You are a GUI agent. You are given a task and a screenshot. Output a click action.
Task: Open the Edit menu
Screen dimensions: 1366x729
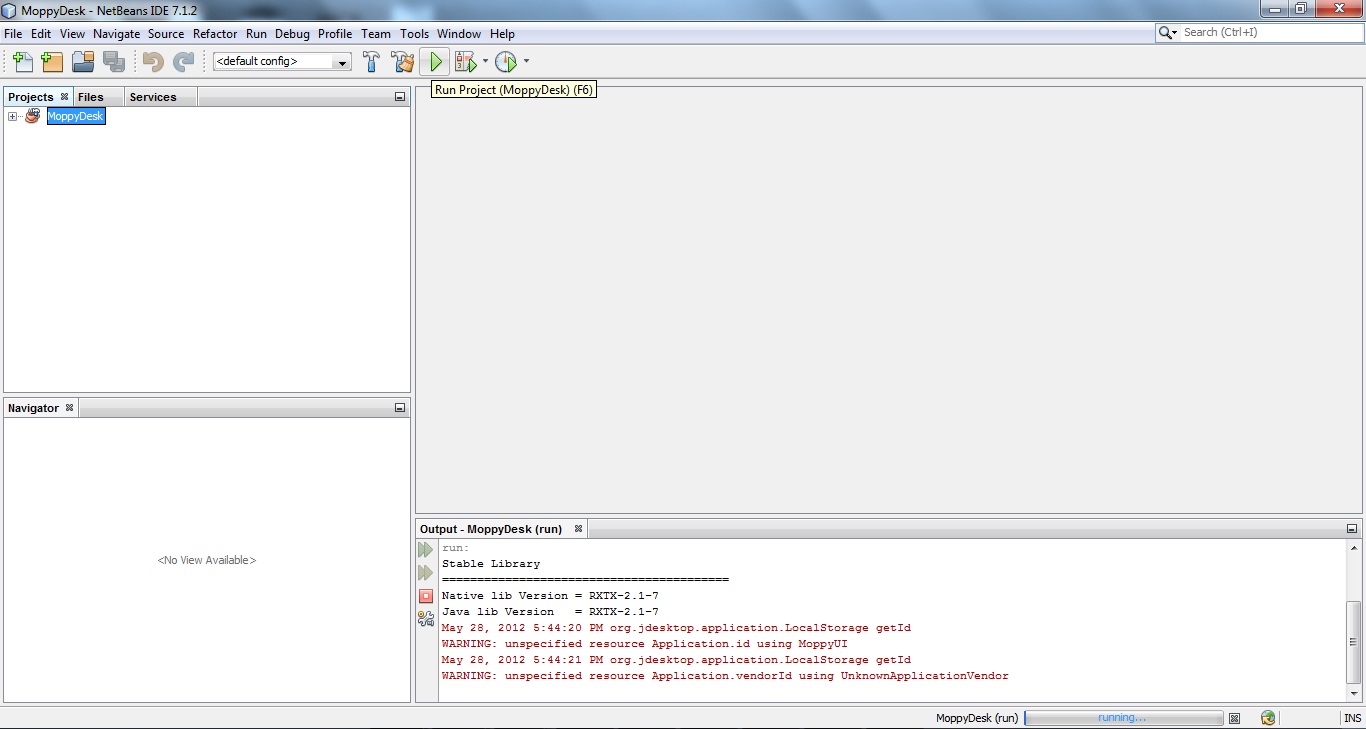(x=41, y=34)
